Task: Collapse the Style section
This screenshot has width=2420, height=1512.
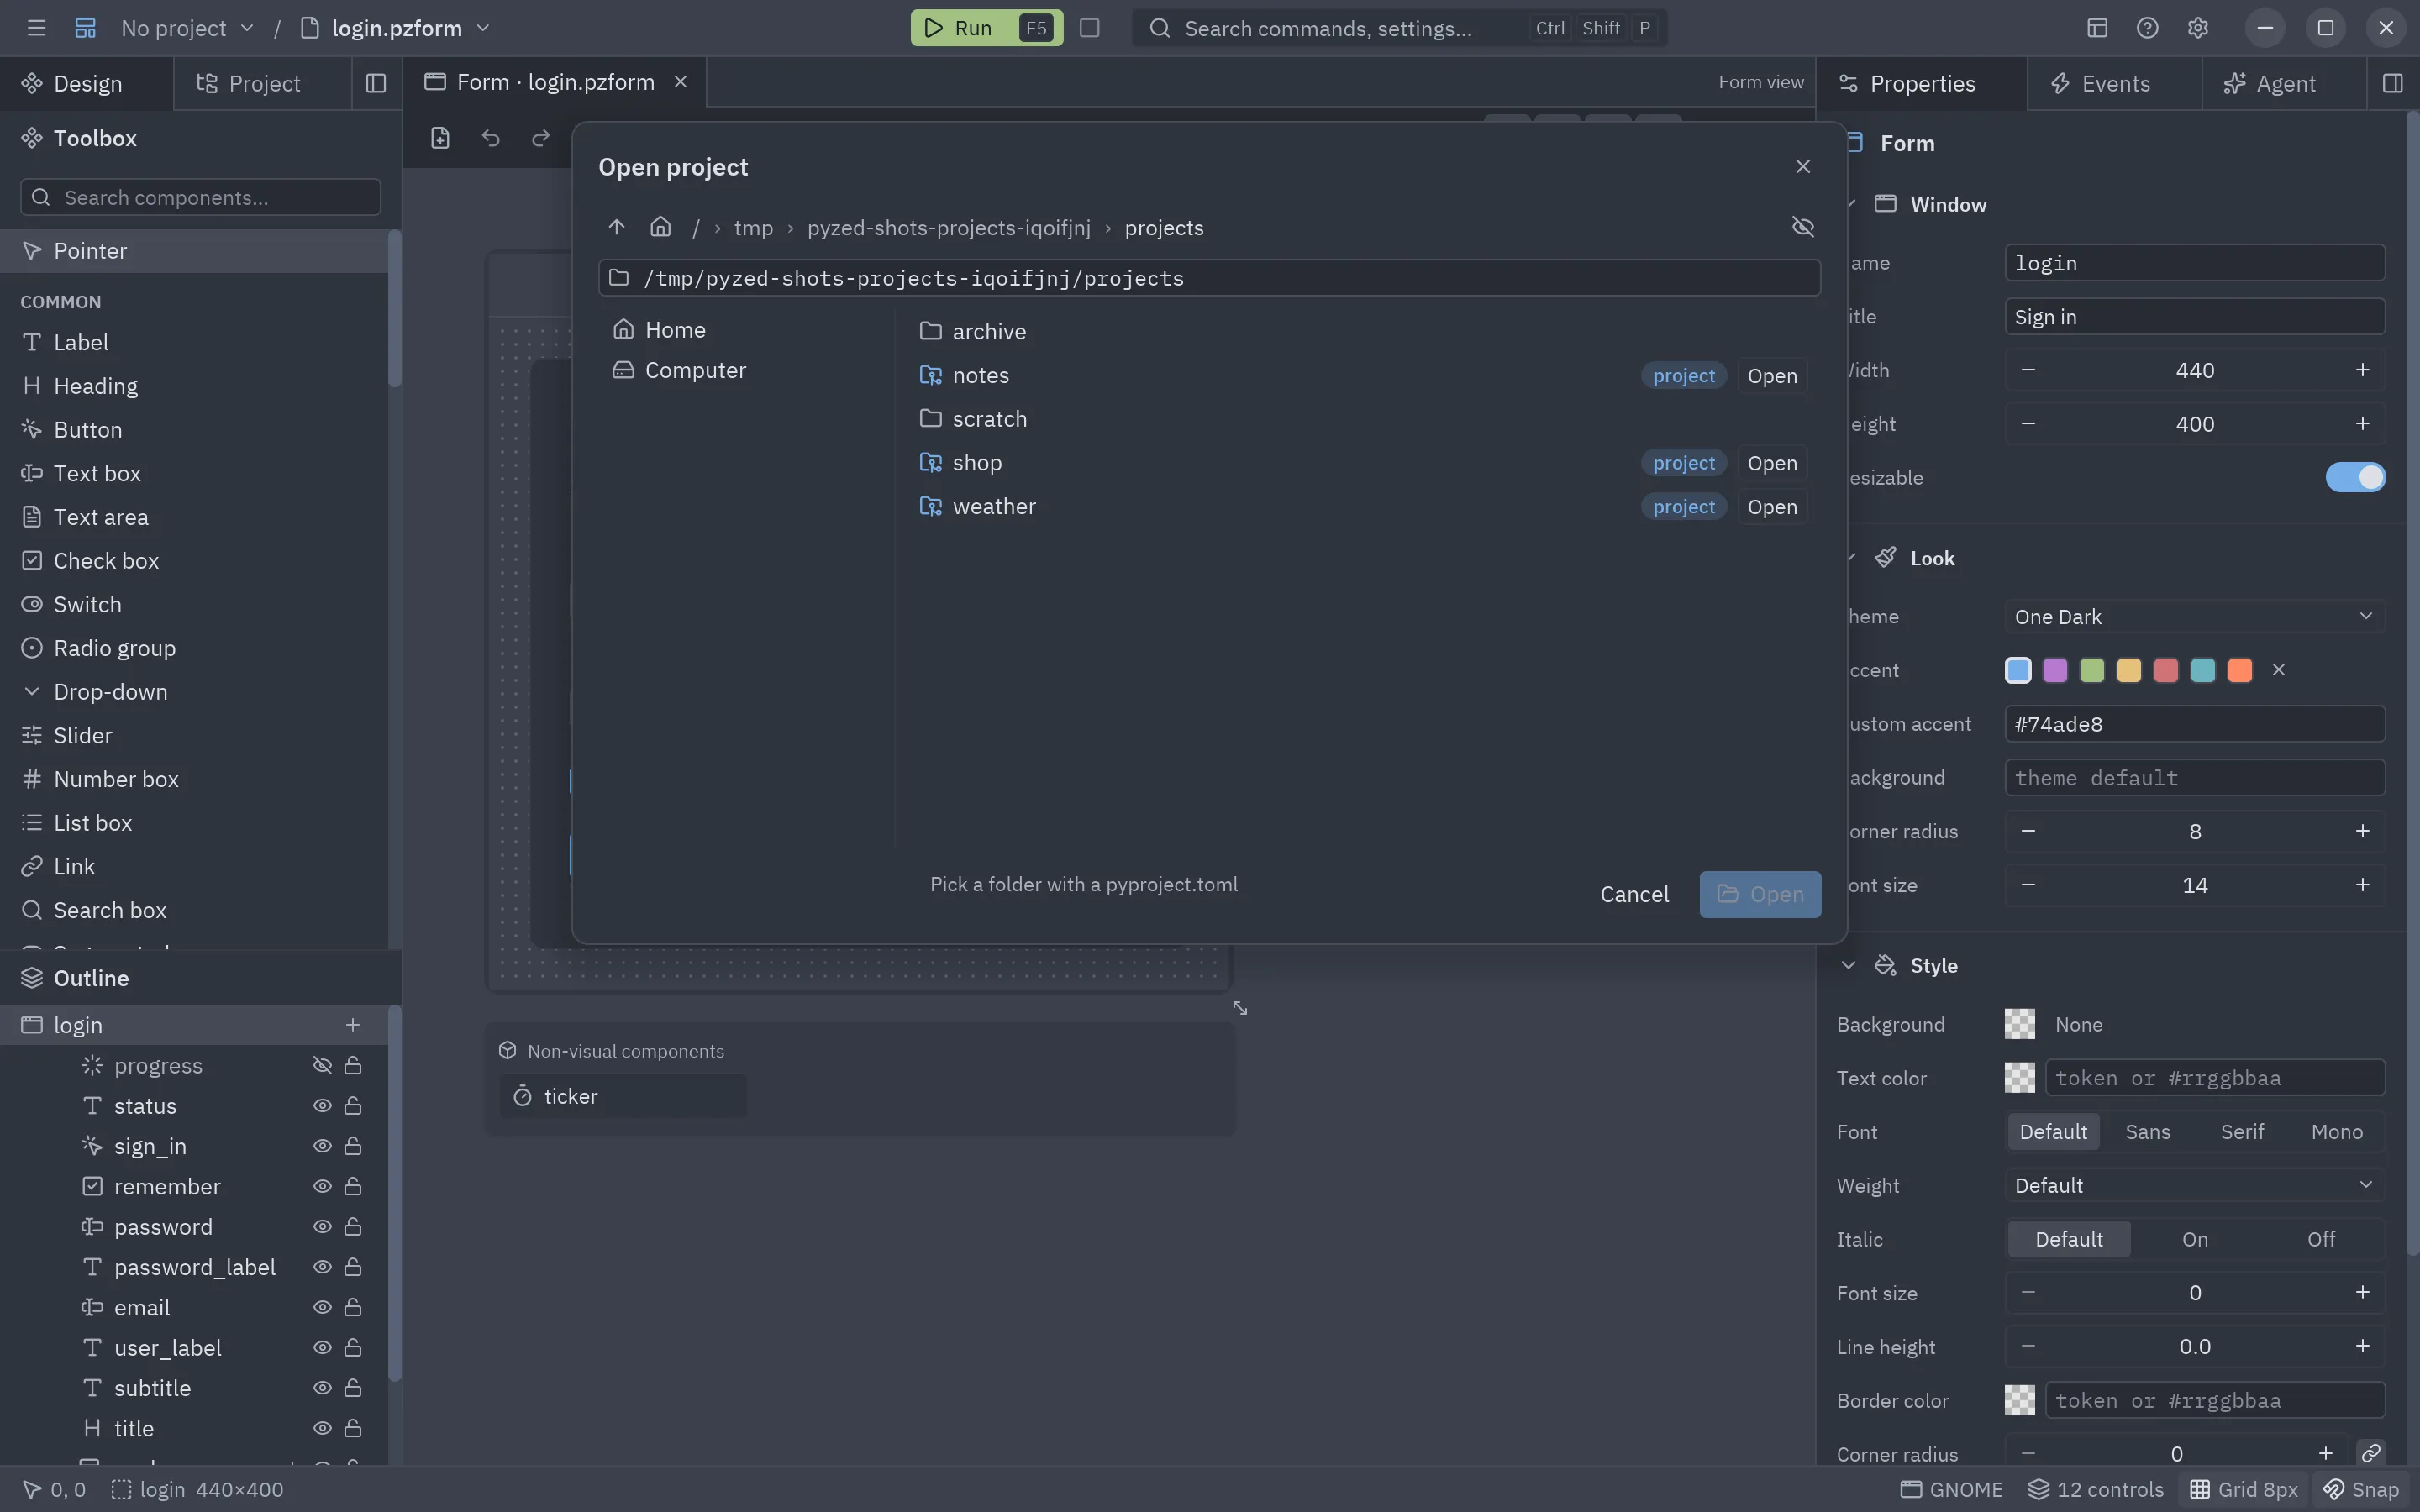Action: point(1848,965)
